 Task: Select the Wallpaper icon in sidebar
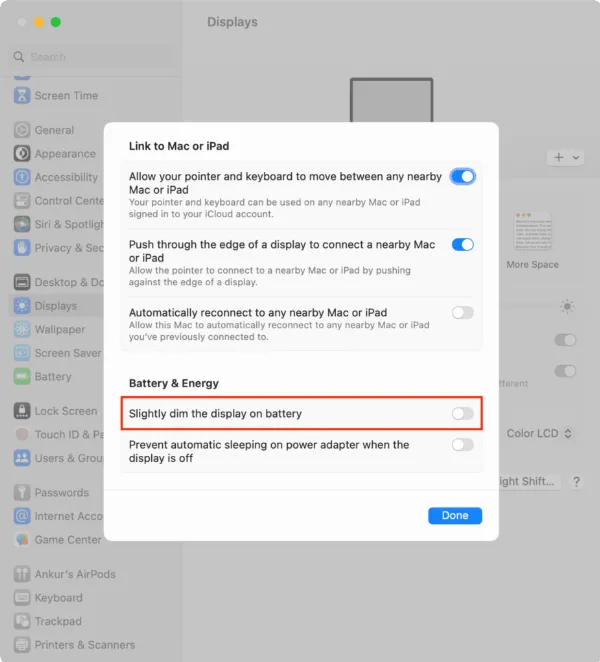(x=22, y=329)
